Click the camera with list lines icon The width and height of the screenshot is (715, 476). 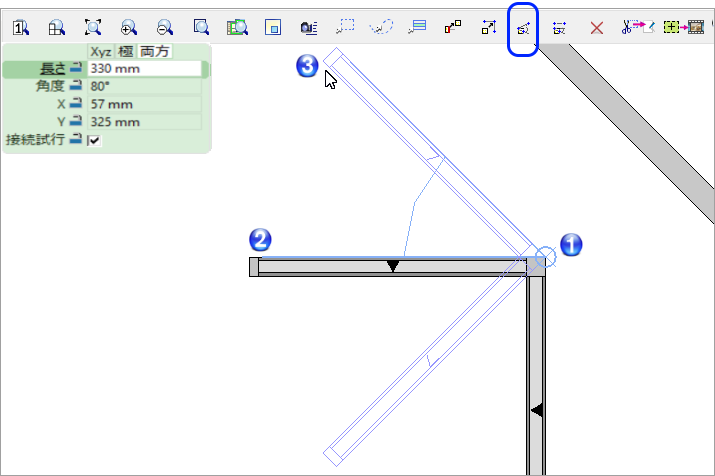[309, 28]
